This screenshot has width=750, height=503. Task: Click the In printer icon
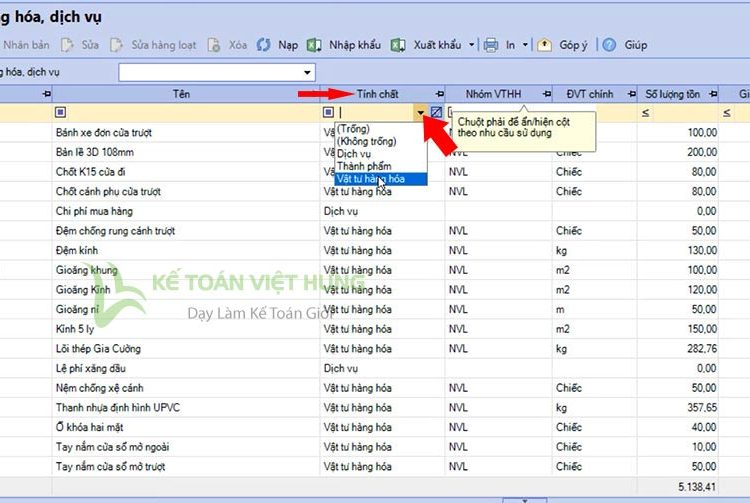coord(491,45)
